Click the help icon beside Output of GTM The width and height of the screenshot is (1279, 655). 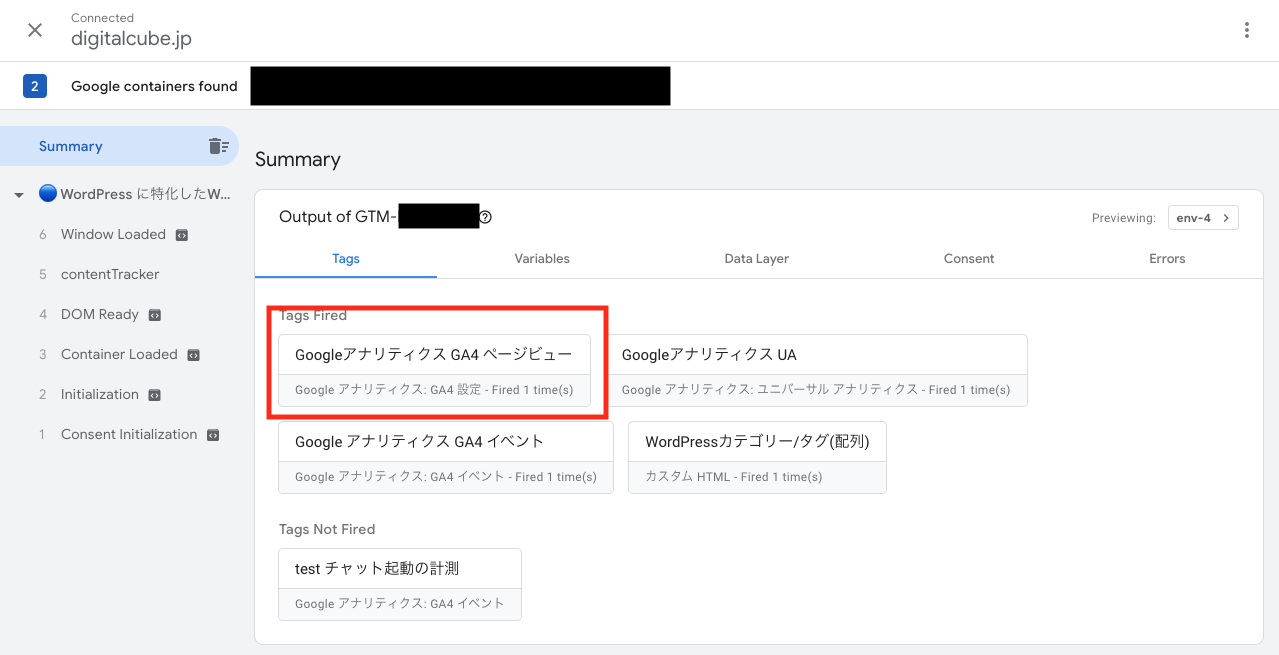tap(485, 217)
